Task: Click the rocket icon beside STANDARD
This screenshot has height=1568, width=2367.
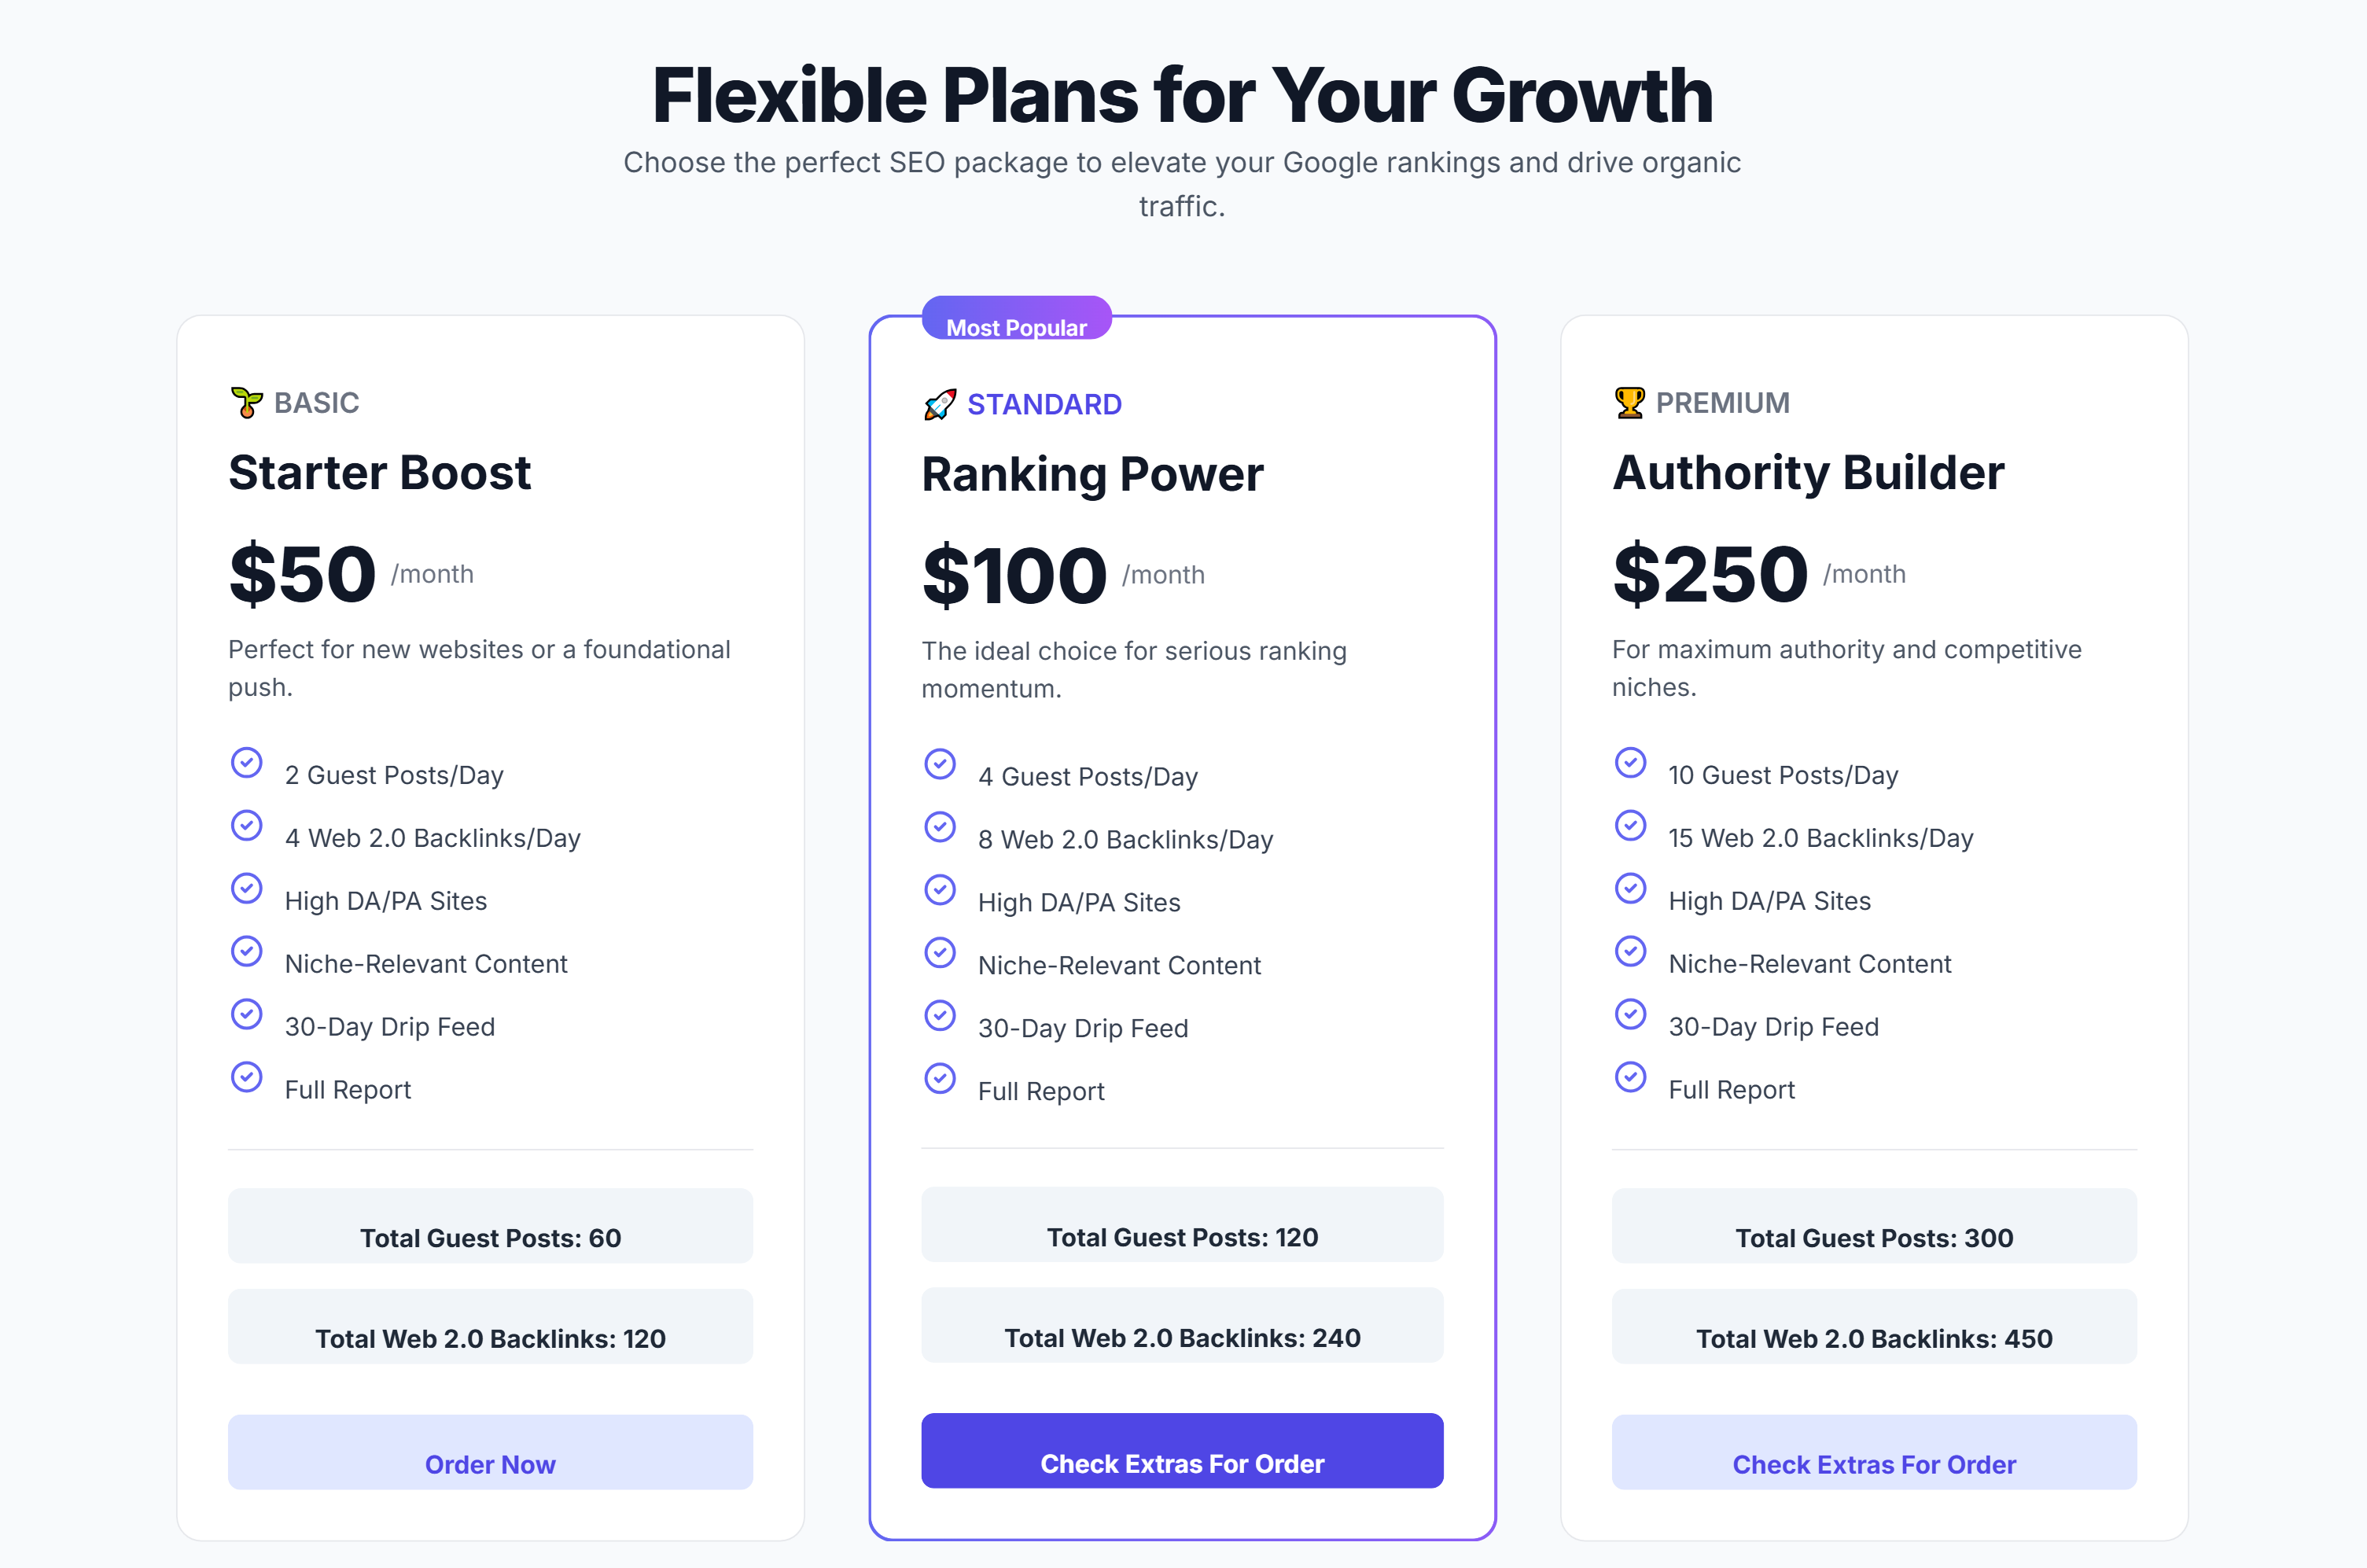Action: [x=939, y=404]
